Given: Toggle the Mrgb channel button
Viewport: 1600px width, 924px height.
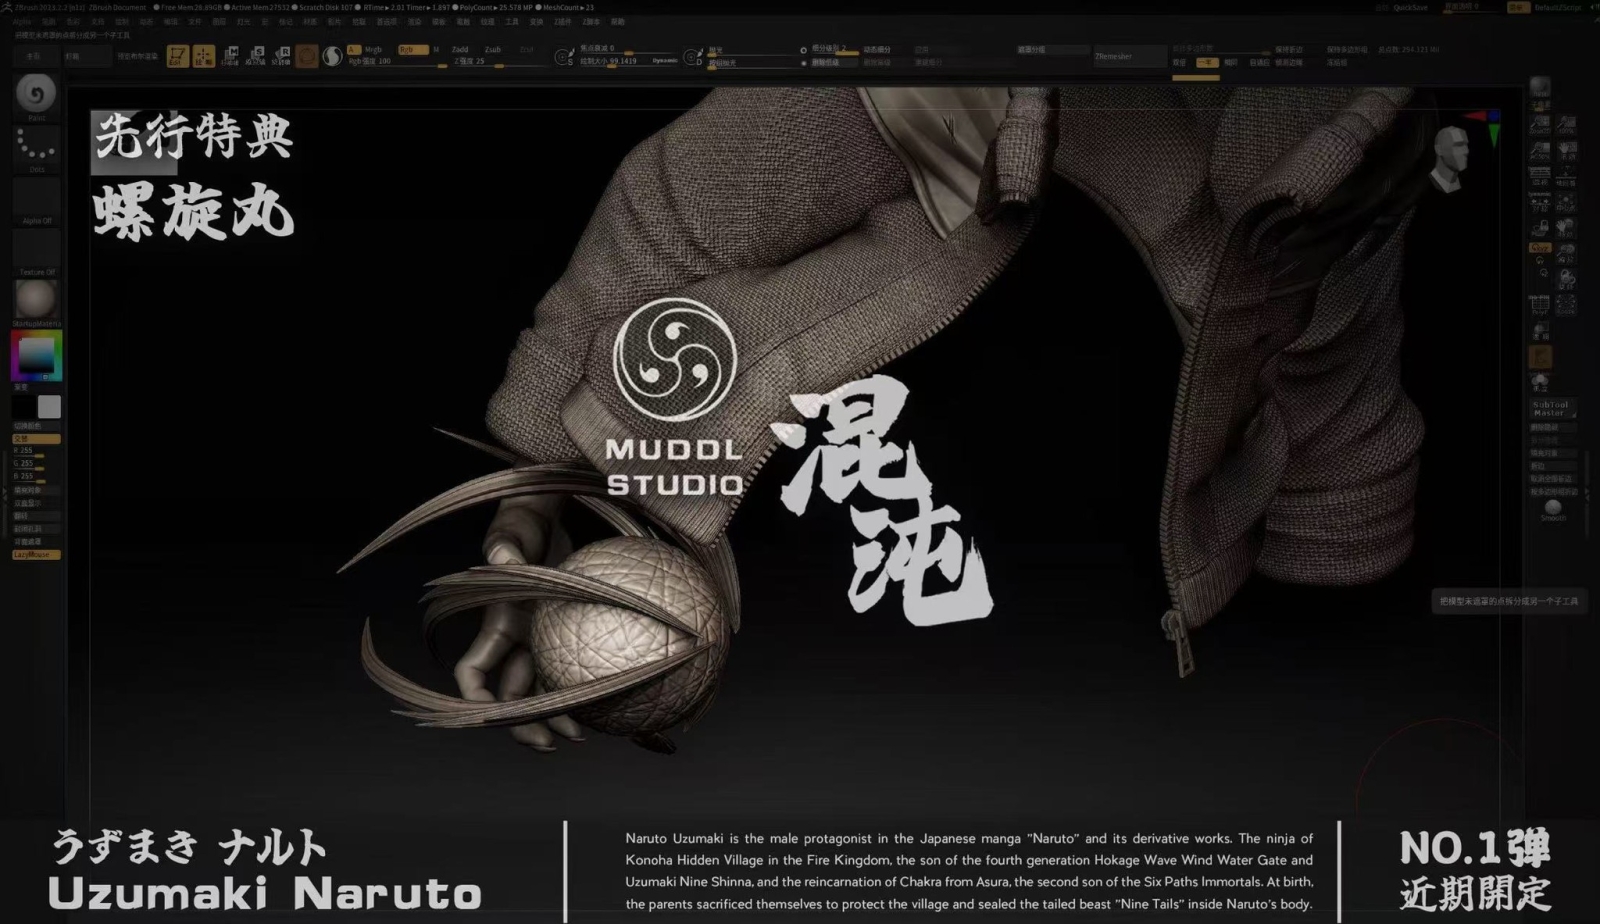Looking at the screenshot, I should tap(373, 49).
